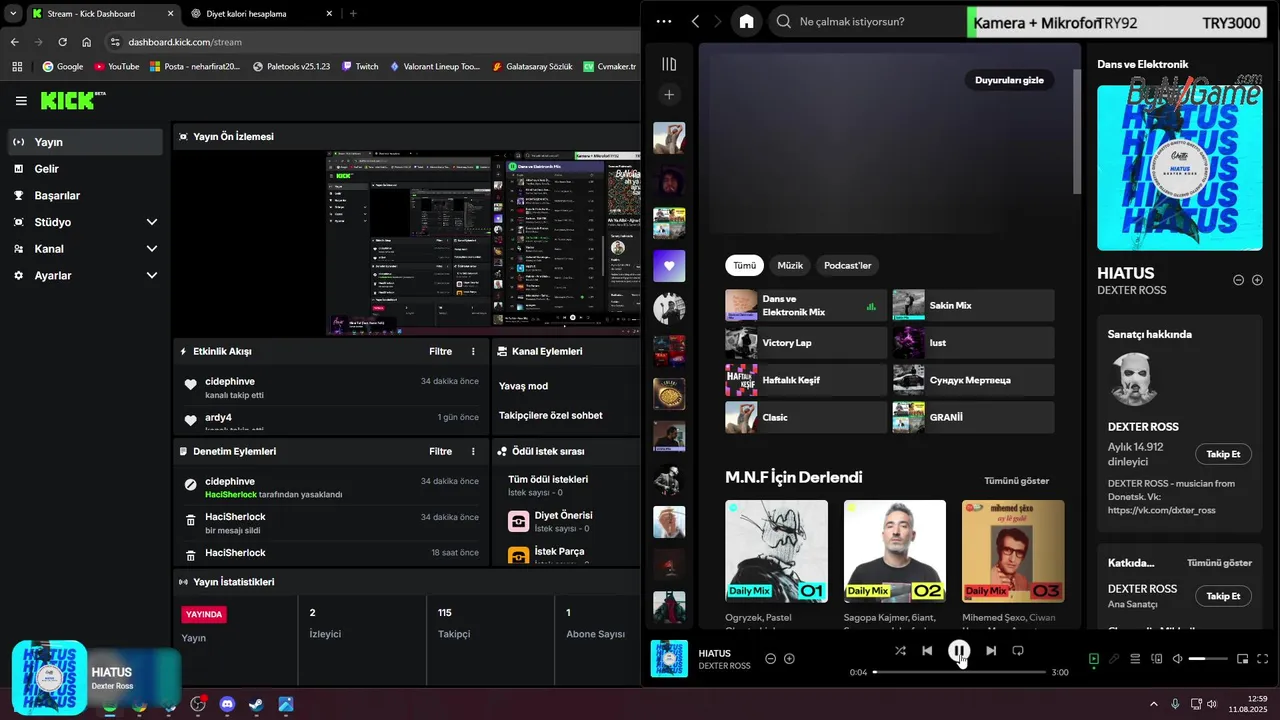
Task: Switch to Diyet kalori hesaplama tab
Action: (x=260, y=13)
